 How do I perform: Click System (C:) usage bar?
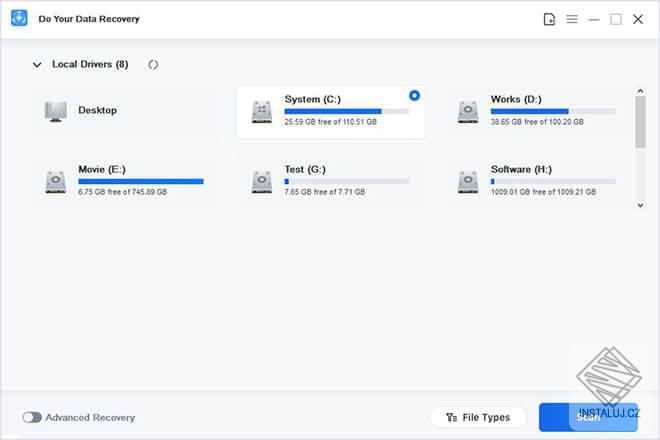coord(346,111)
